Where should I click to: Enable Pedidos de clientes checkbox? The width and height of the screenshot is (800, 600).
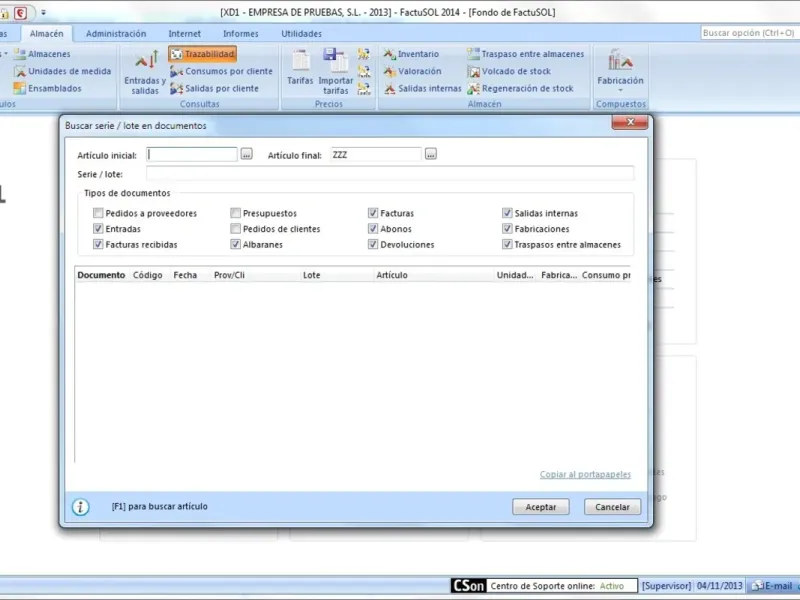pos(235,229)
